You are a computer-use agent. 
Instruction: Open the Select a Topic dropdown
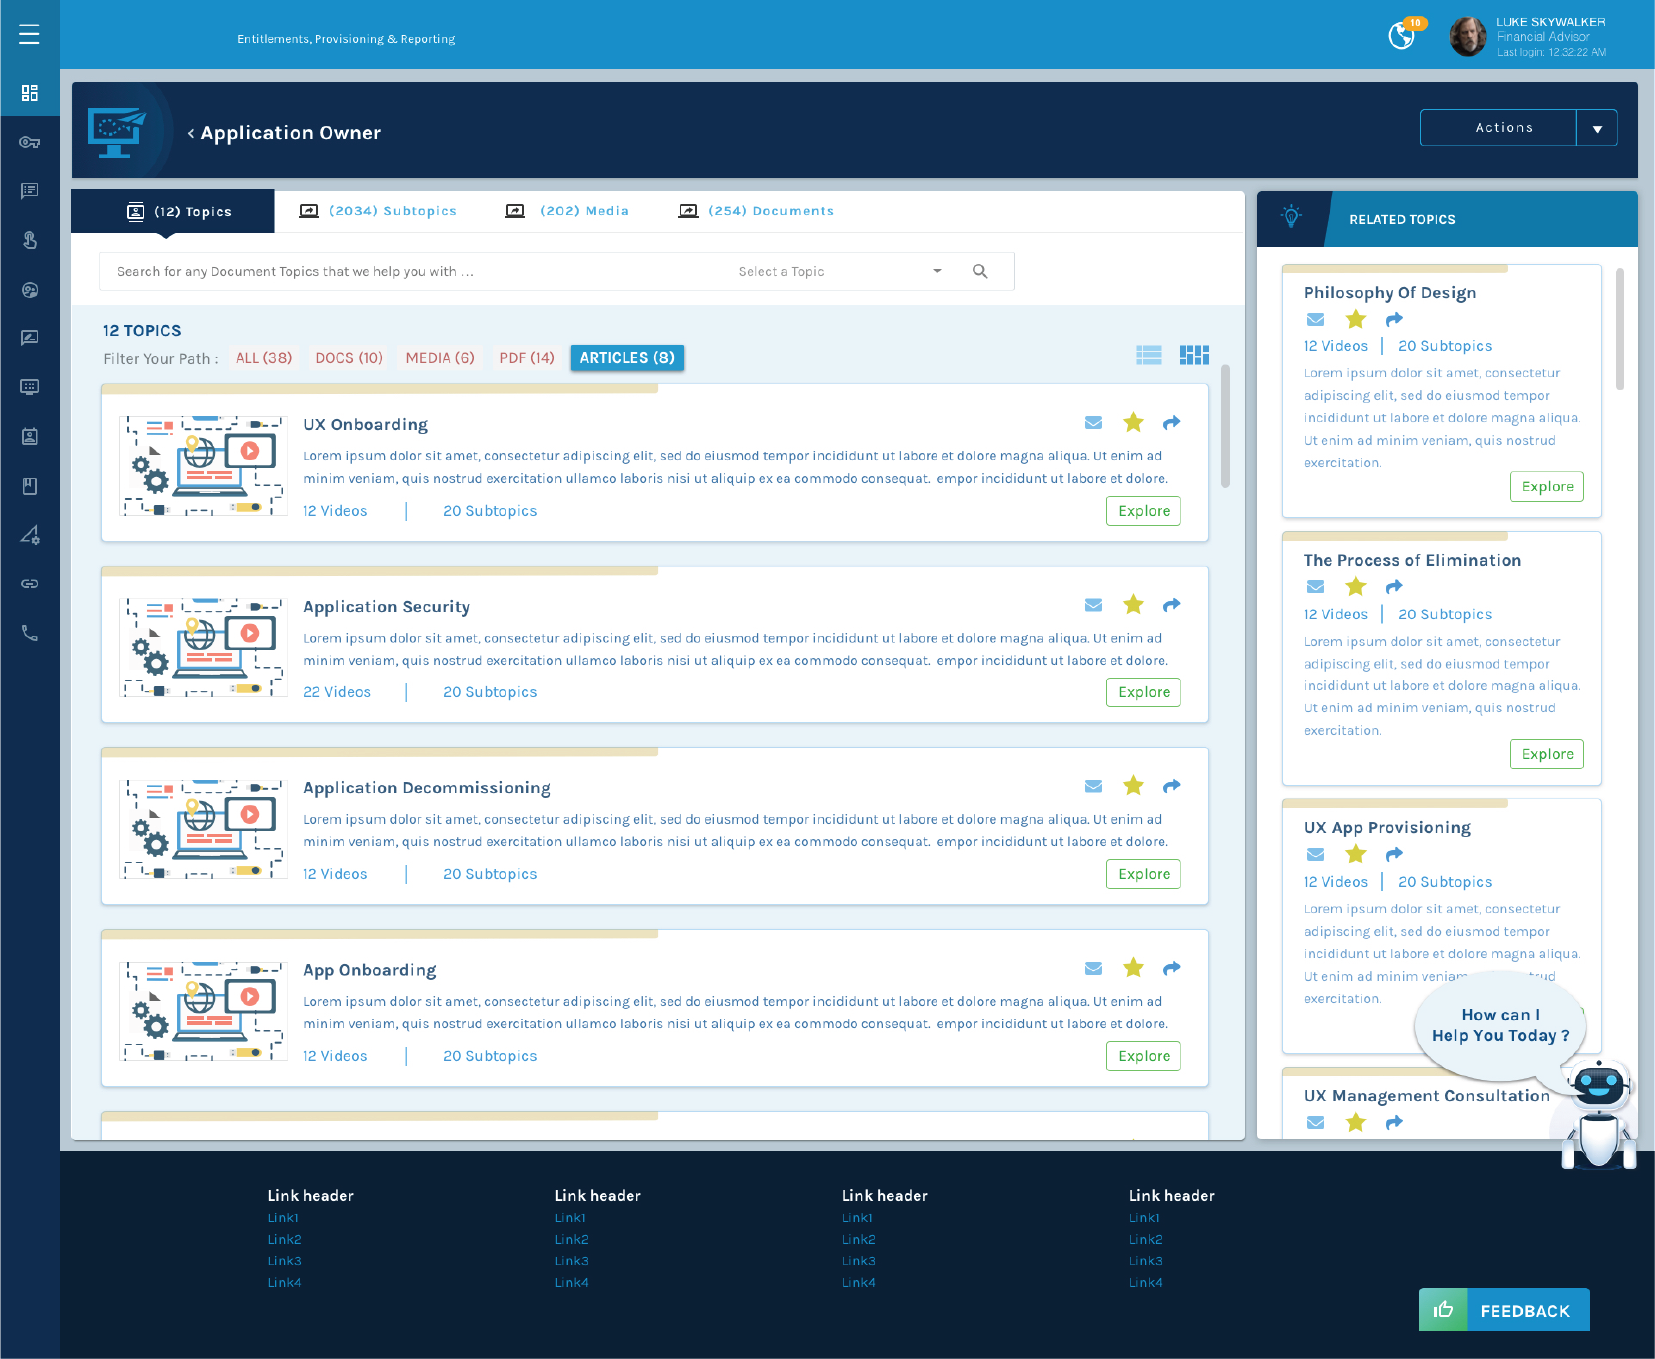click(x=838, y=271)
